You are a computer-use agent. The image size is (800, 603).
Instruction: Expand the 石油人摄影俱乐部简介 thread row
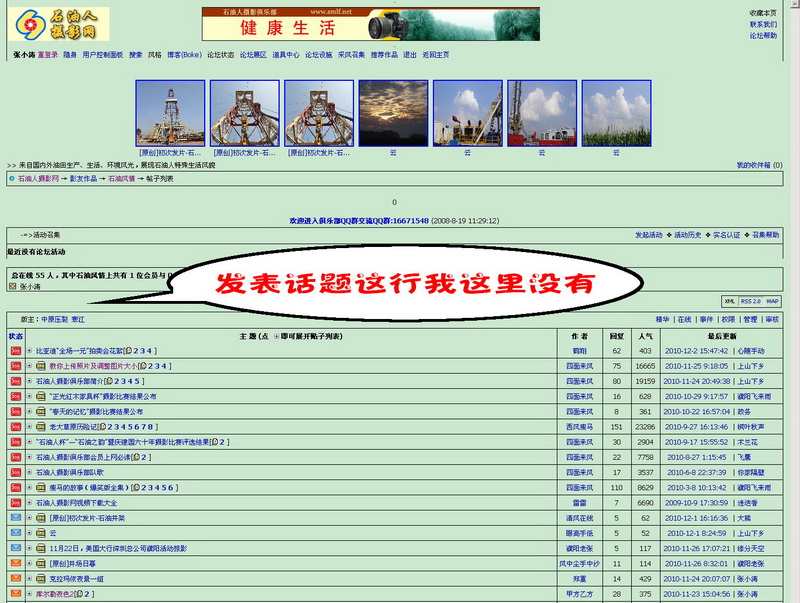tap(30, 381)
